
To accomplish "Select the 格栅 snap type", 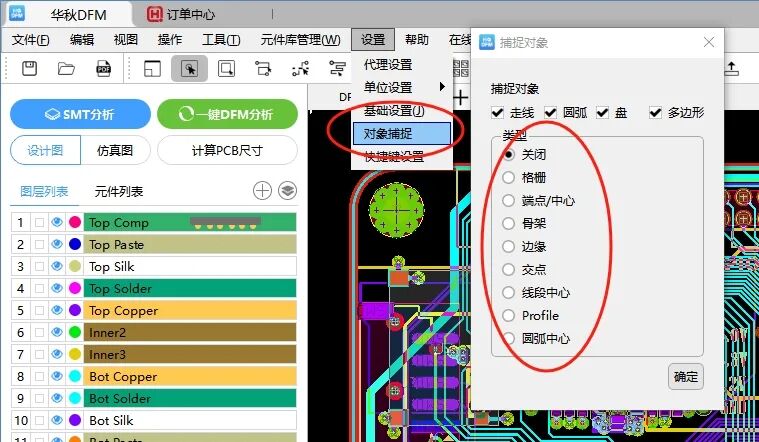I will [508, 178].
